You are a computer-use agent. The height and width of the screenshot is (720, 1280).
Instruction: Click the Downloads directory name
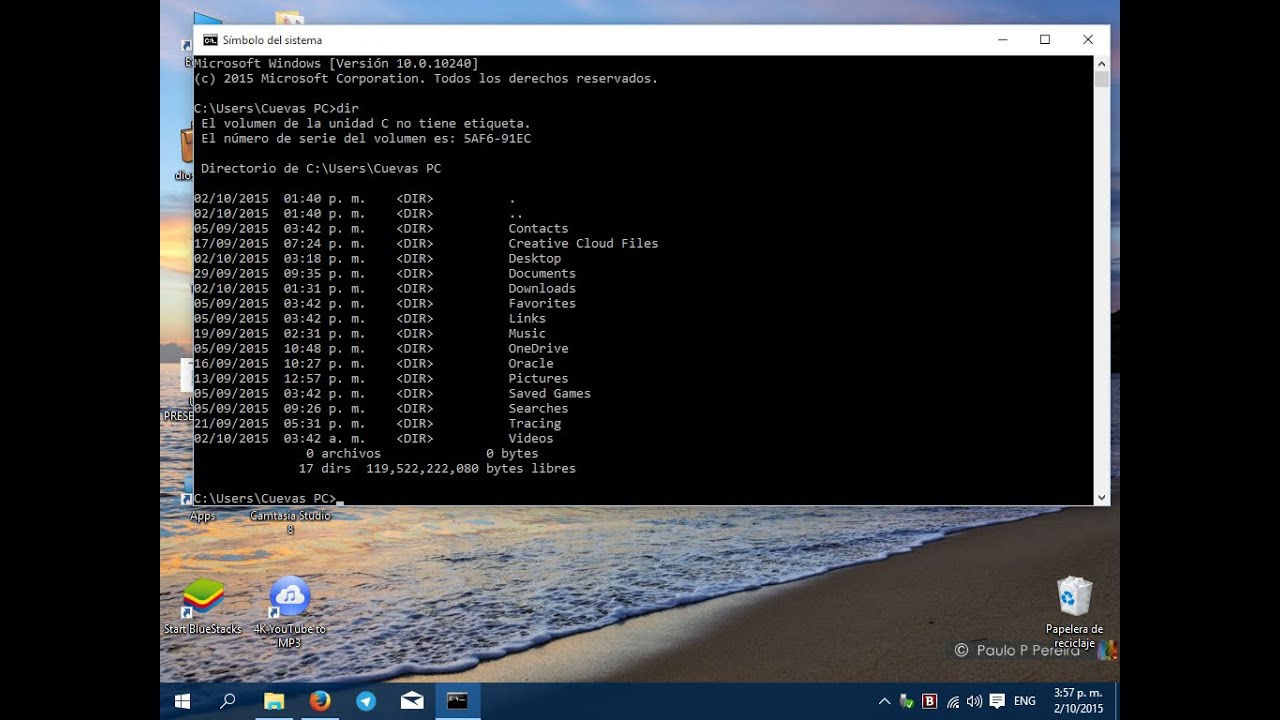(542, 289)
